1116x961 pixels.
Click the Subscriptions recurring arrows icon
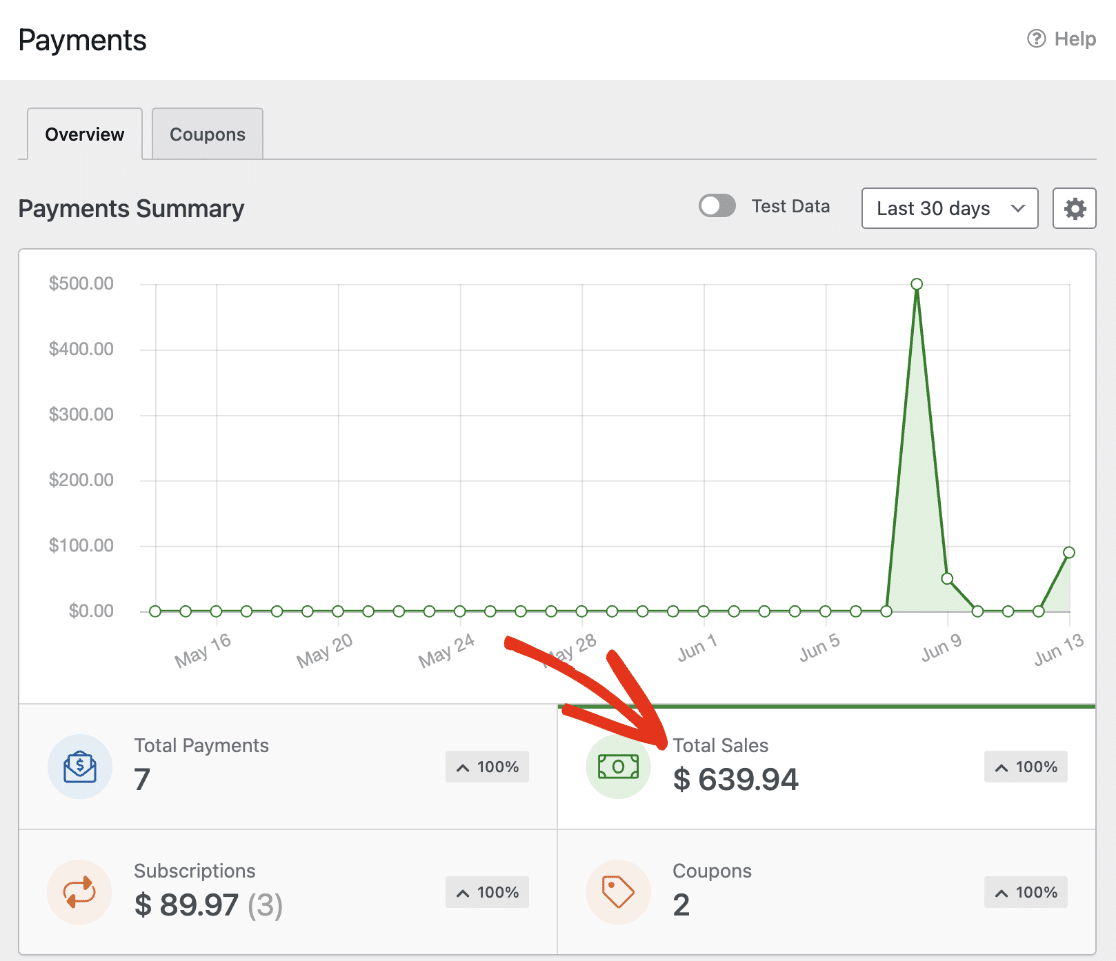(80, 892)
